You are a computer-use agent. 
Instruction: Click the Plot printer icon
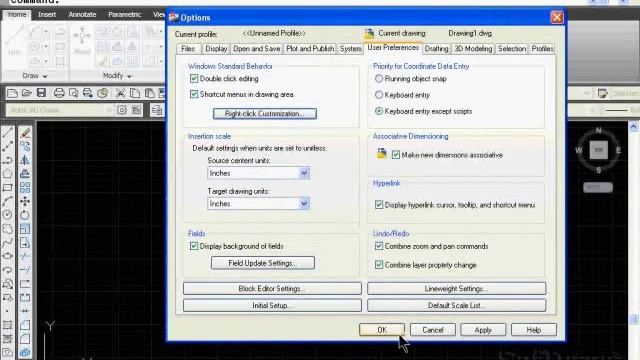59,93
